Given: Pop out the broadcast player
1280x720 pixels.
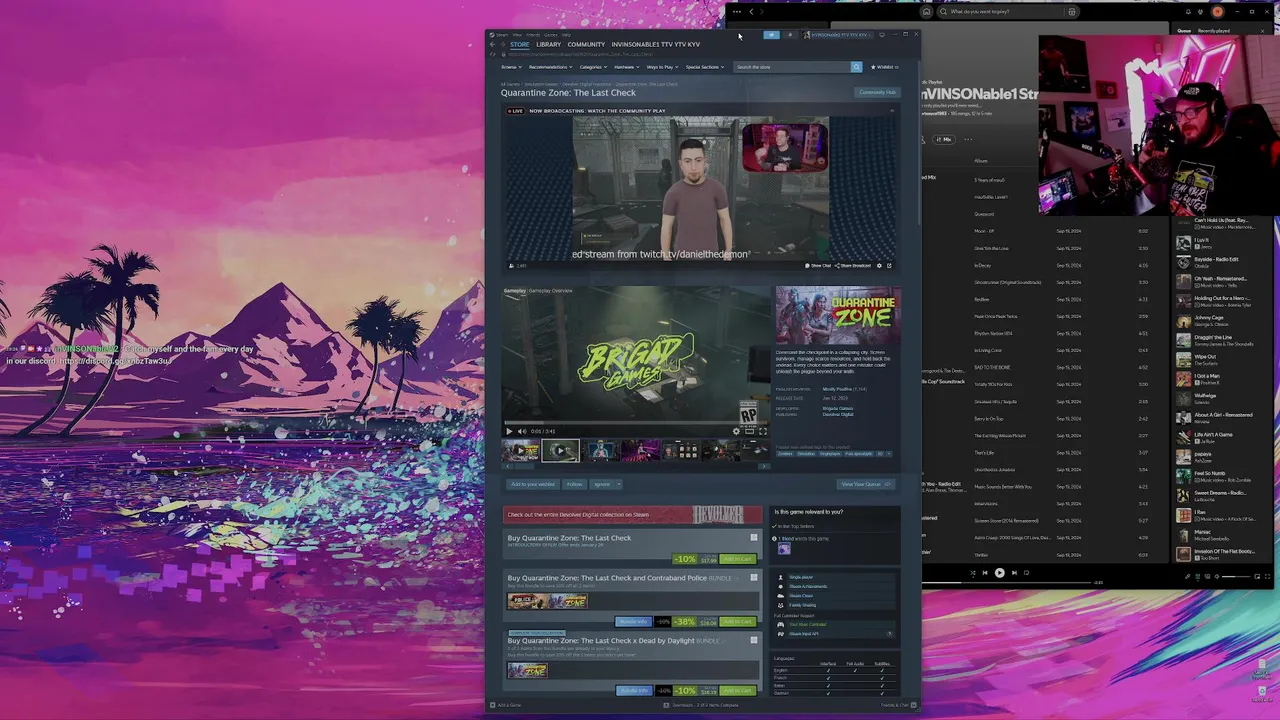Looking at the screenshot, I should tap(889, 266).
